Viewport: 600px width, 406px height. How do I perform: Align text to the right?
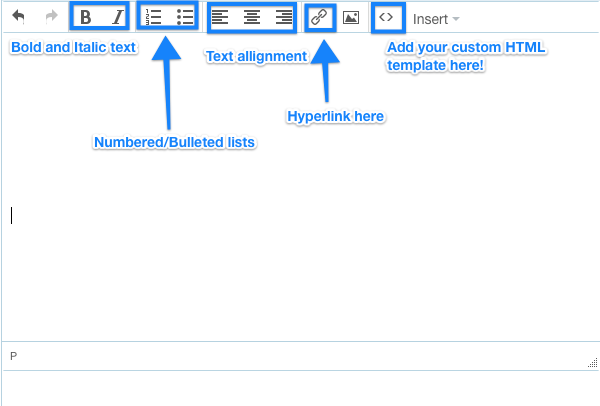pos(284,18)
